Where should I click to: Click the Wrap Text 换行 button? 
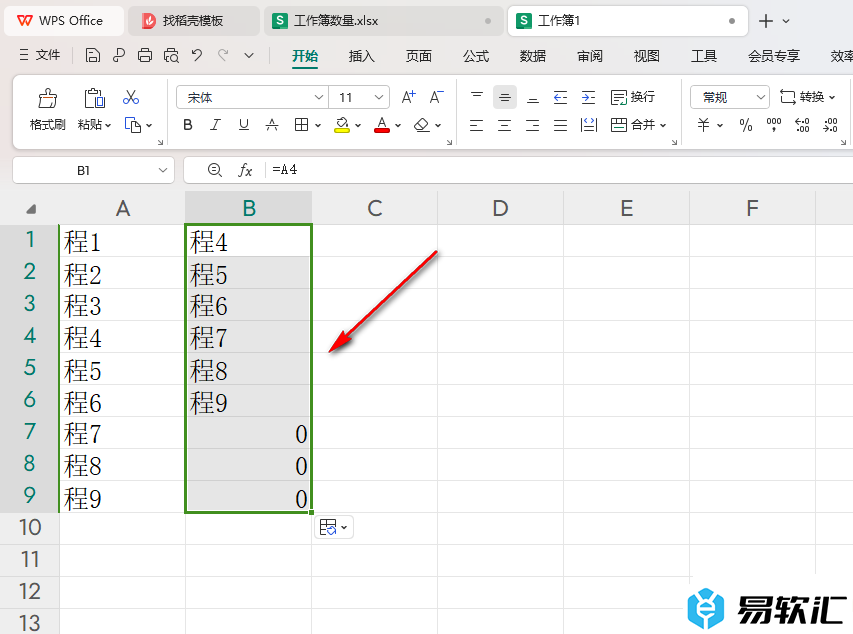[x=633, y=97]
